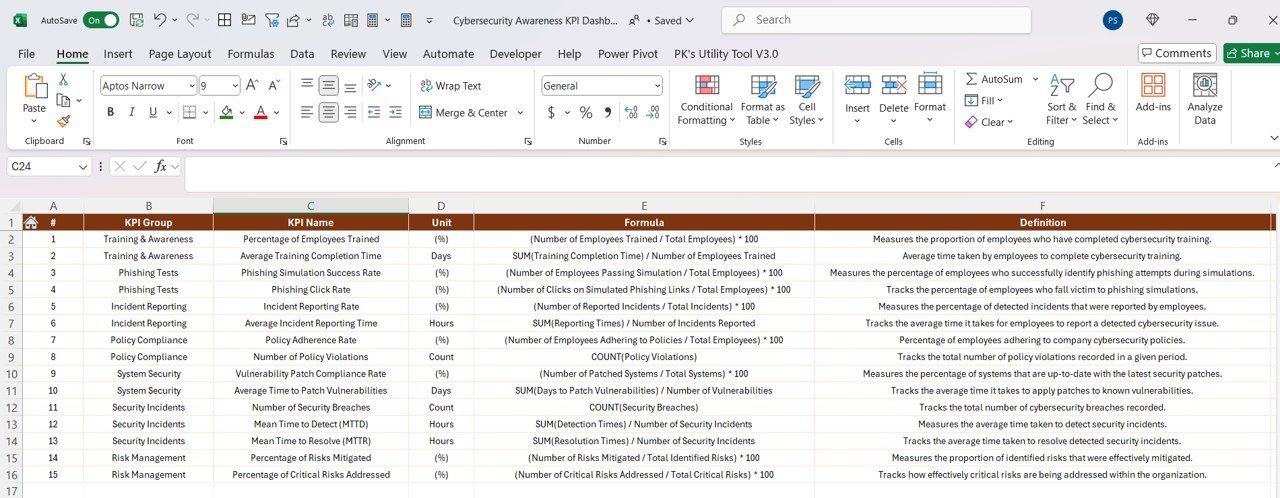Click the green Share button
This screenshot has height=498, width=1280.
point(1251,53)
